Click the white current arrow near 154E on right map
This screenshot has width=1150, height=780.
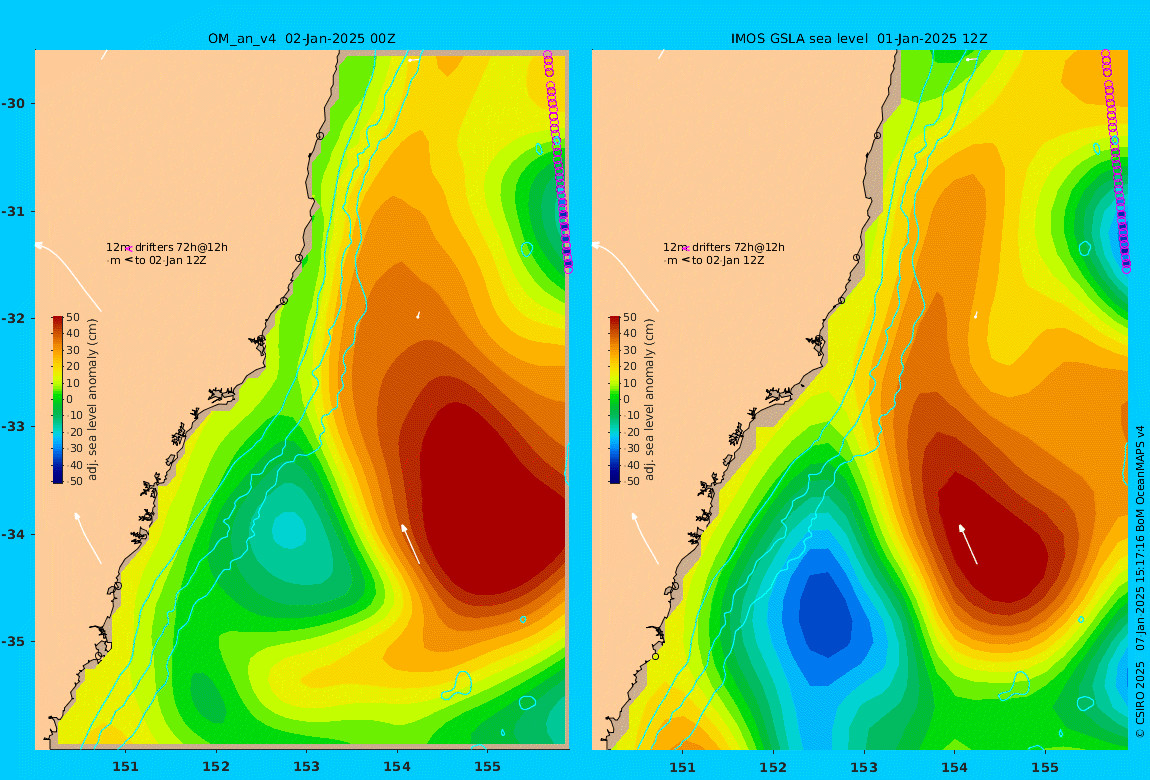967,543
